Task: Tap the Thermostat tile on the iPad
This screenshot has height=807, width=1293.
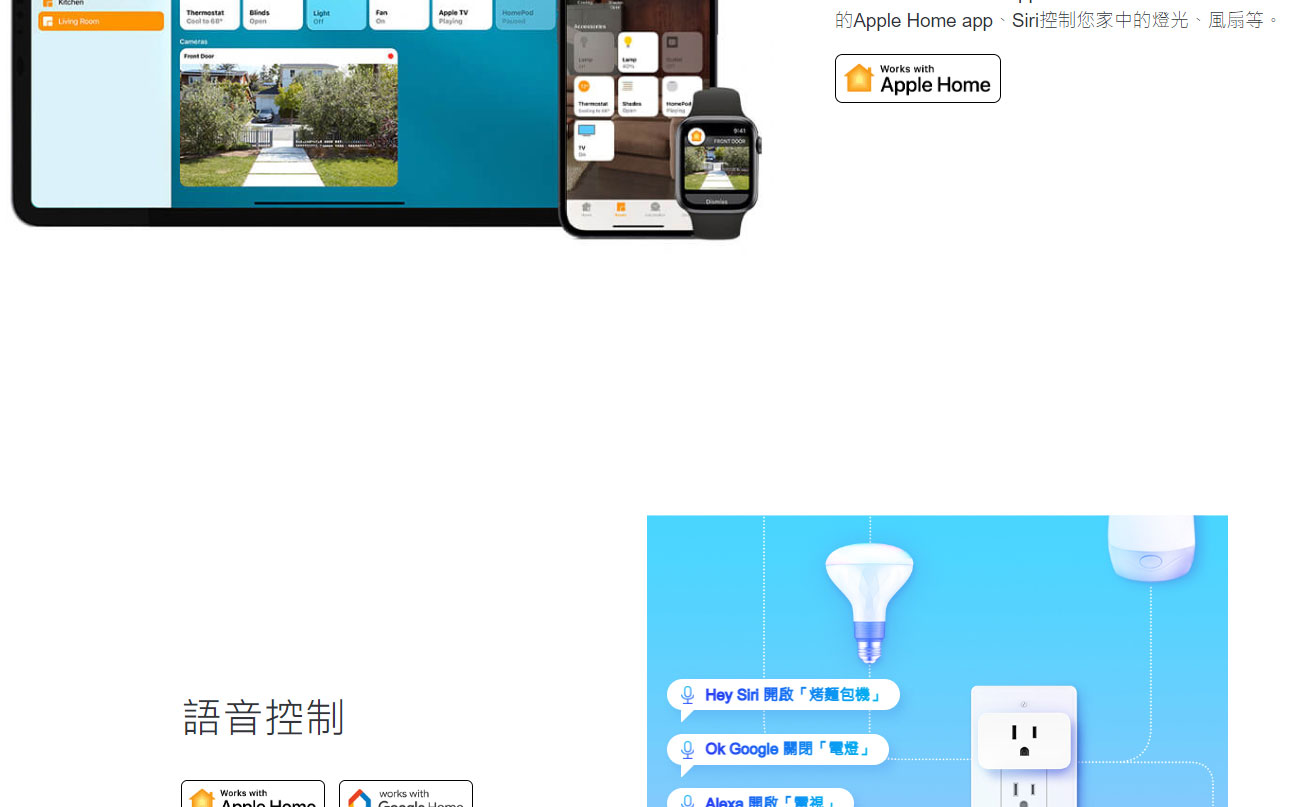Action: [210, 14]
